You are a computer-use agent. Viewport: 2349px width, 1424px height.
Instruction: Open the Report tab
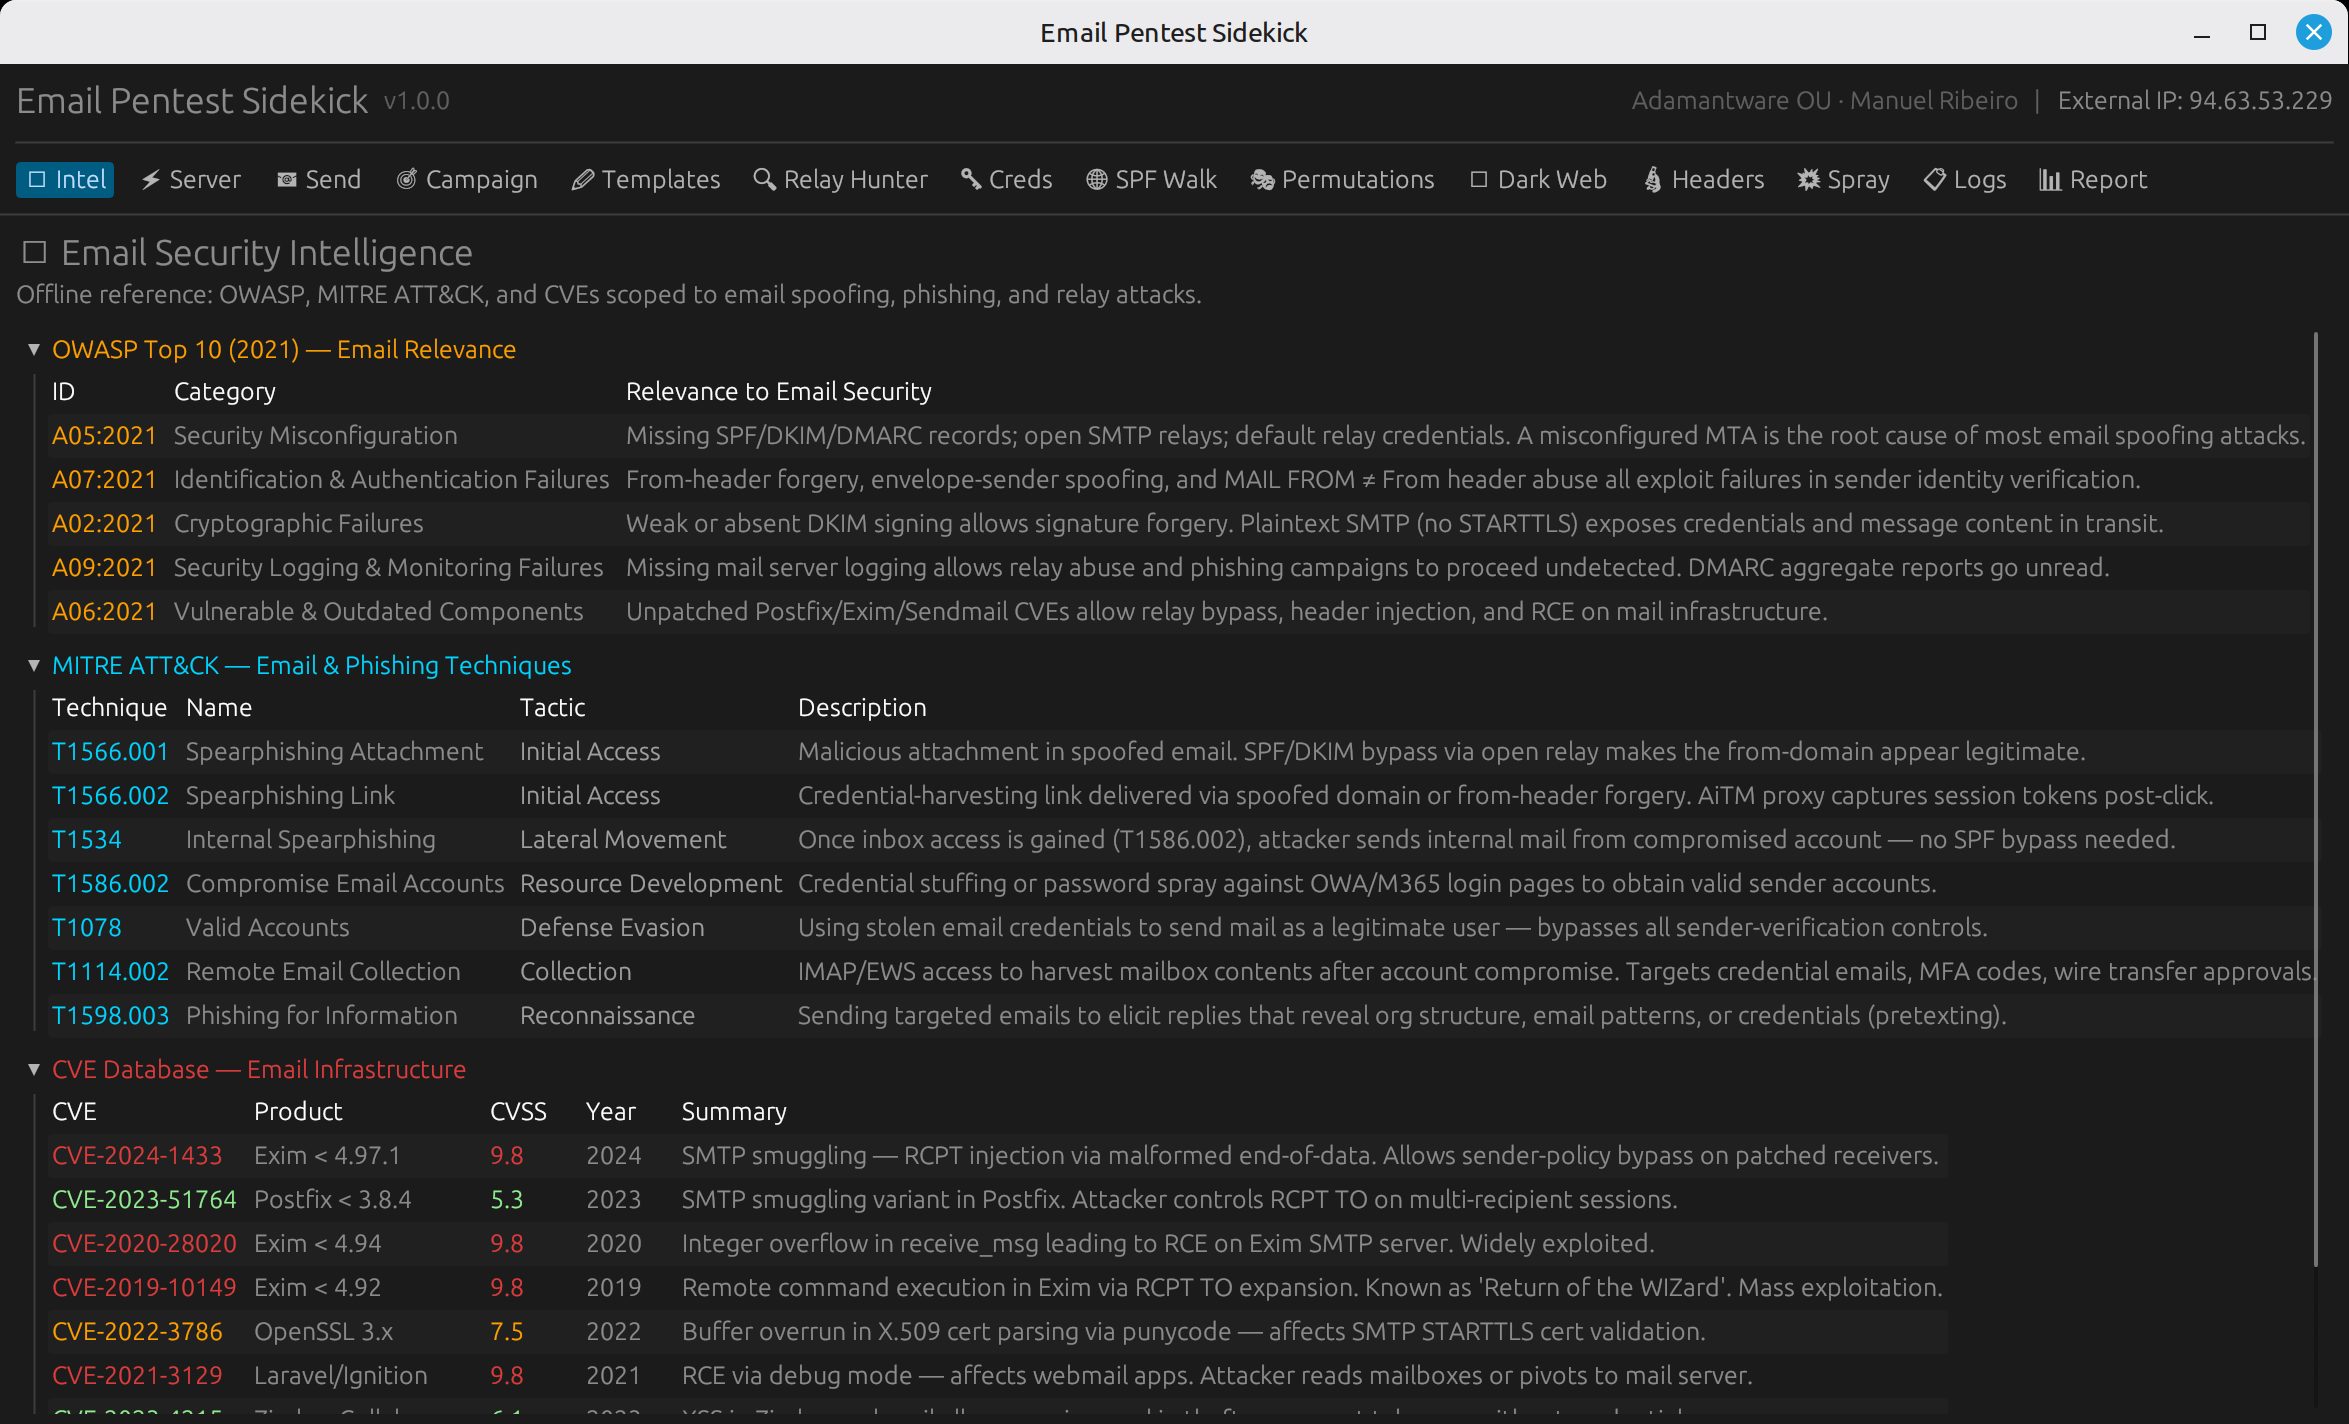(2093, 180)
